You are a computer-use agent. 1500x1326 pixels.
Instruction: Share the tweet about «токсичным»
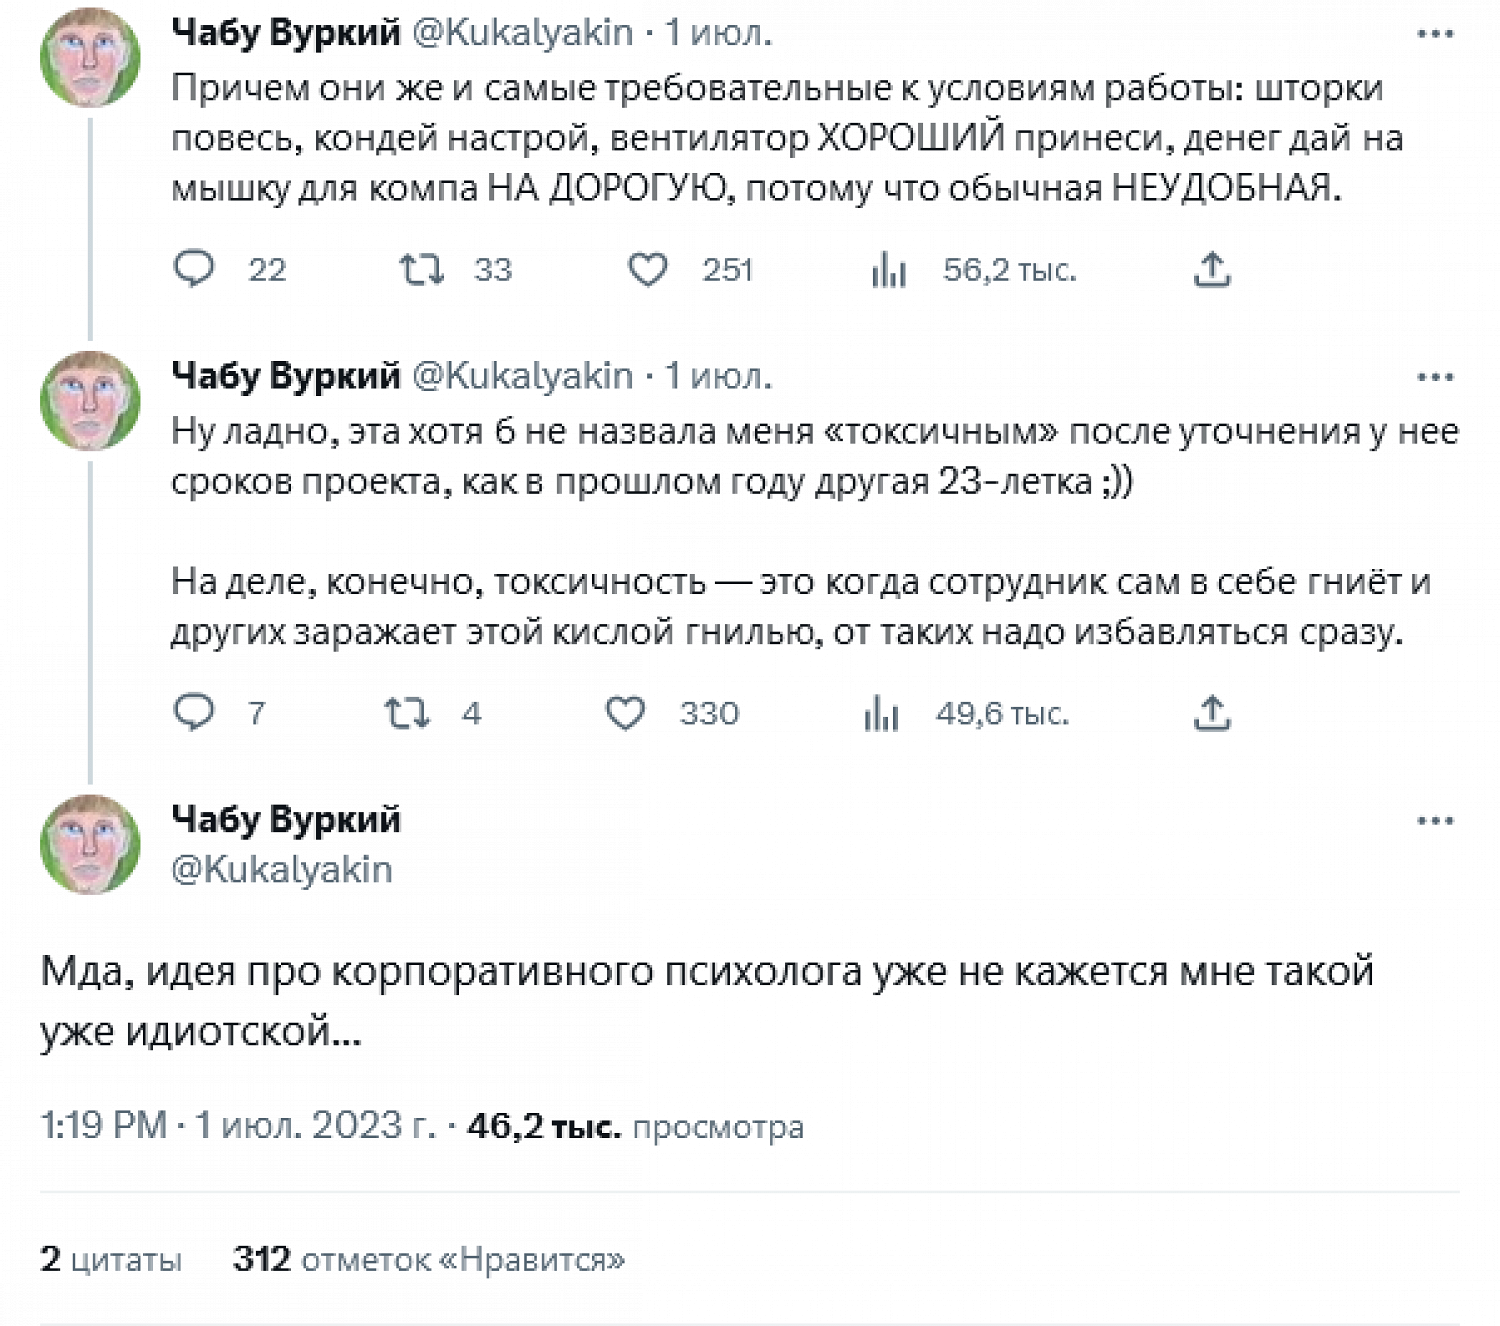pos(1211,712)
